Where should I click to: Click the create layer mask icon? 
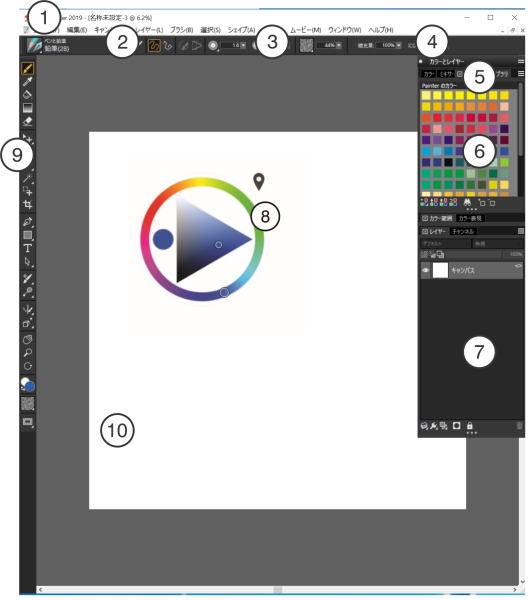457,426
